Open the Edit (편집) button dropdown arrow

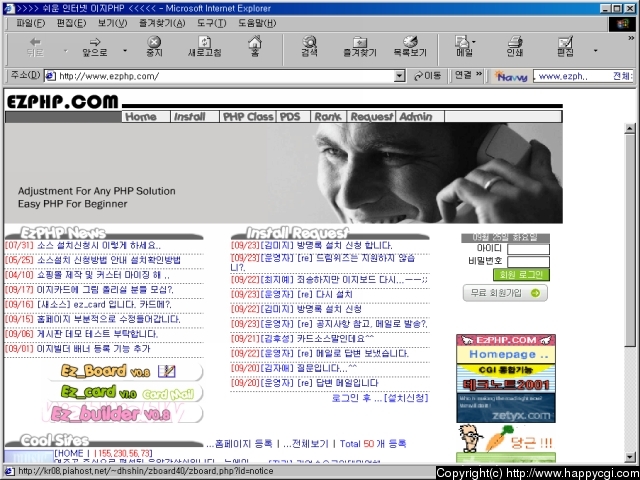coord(596,51)
